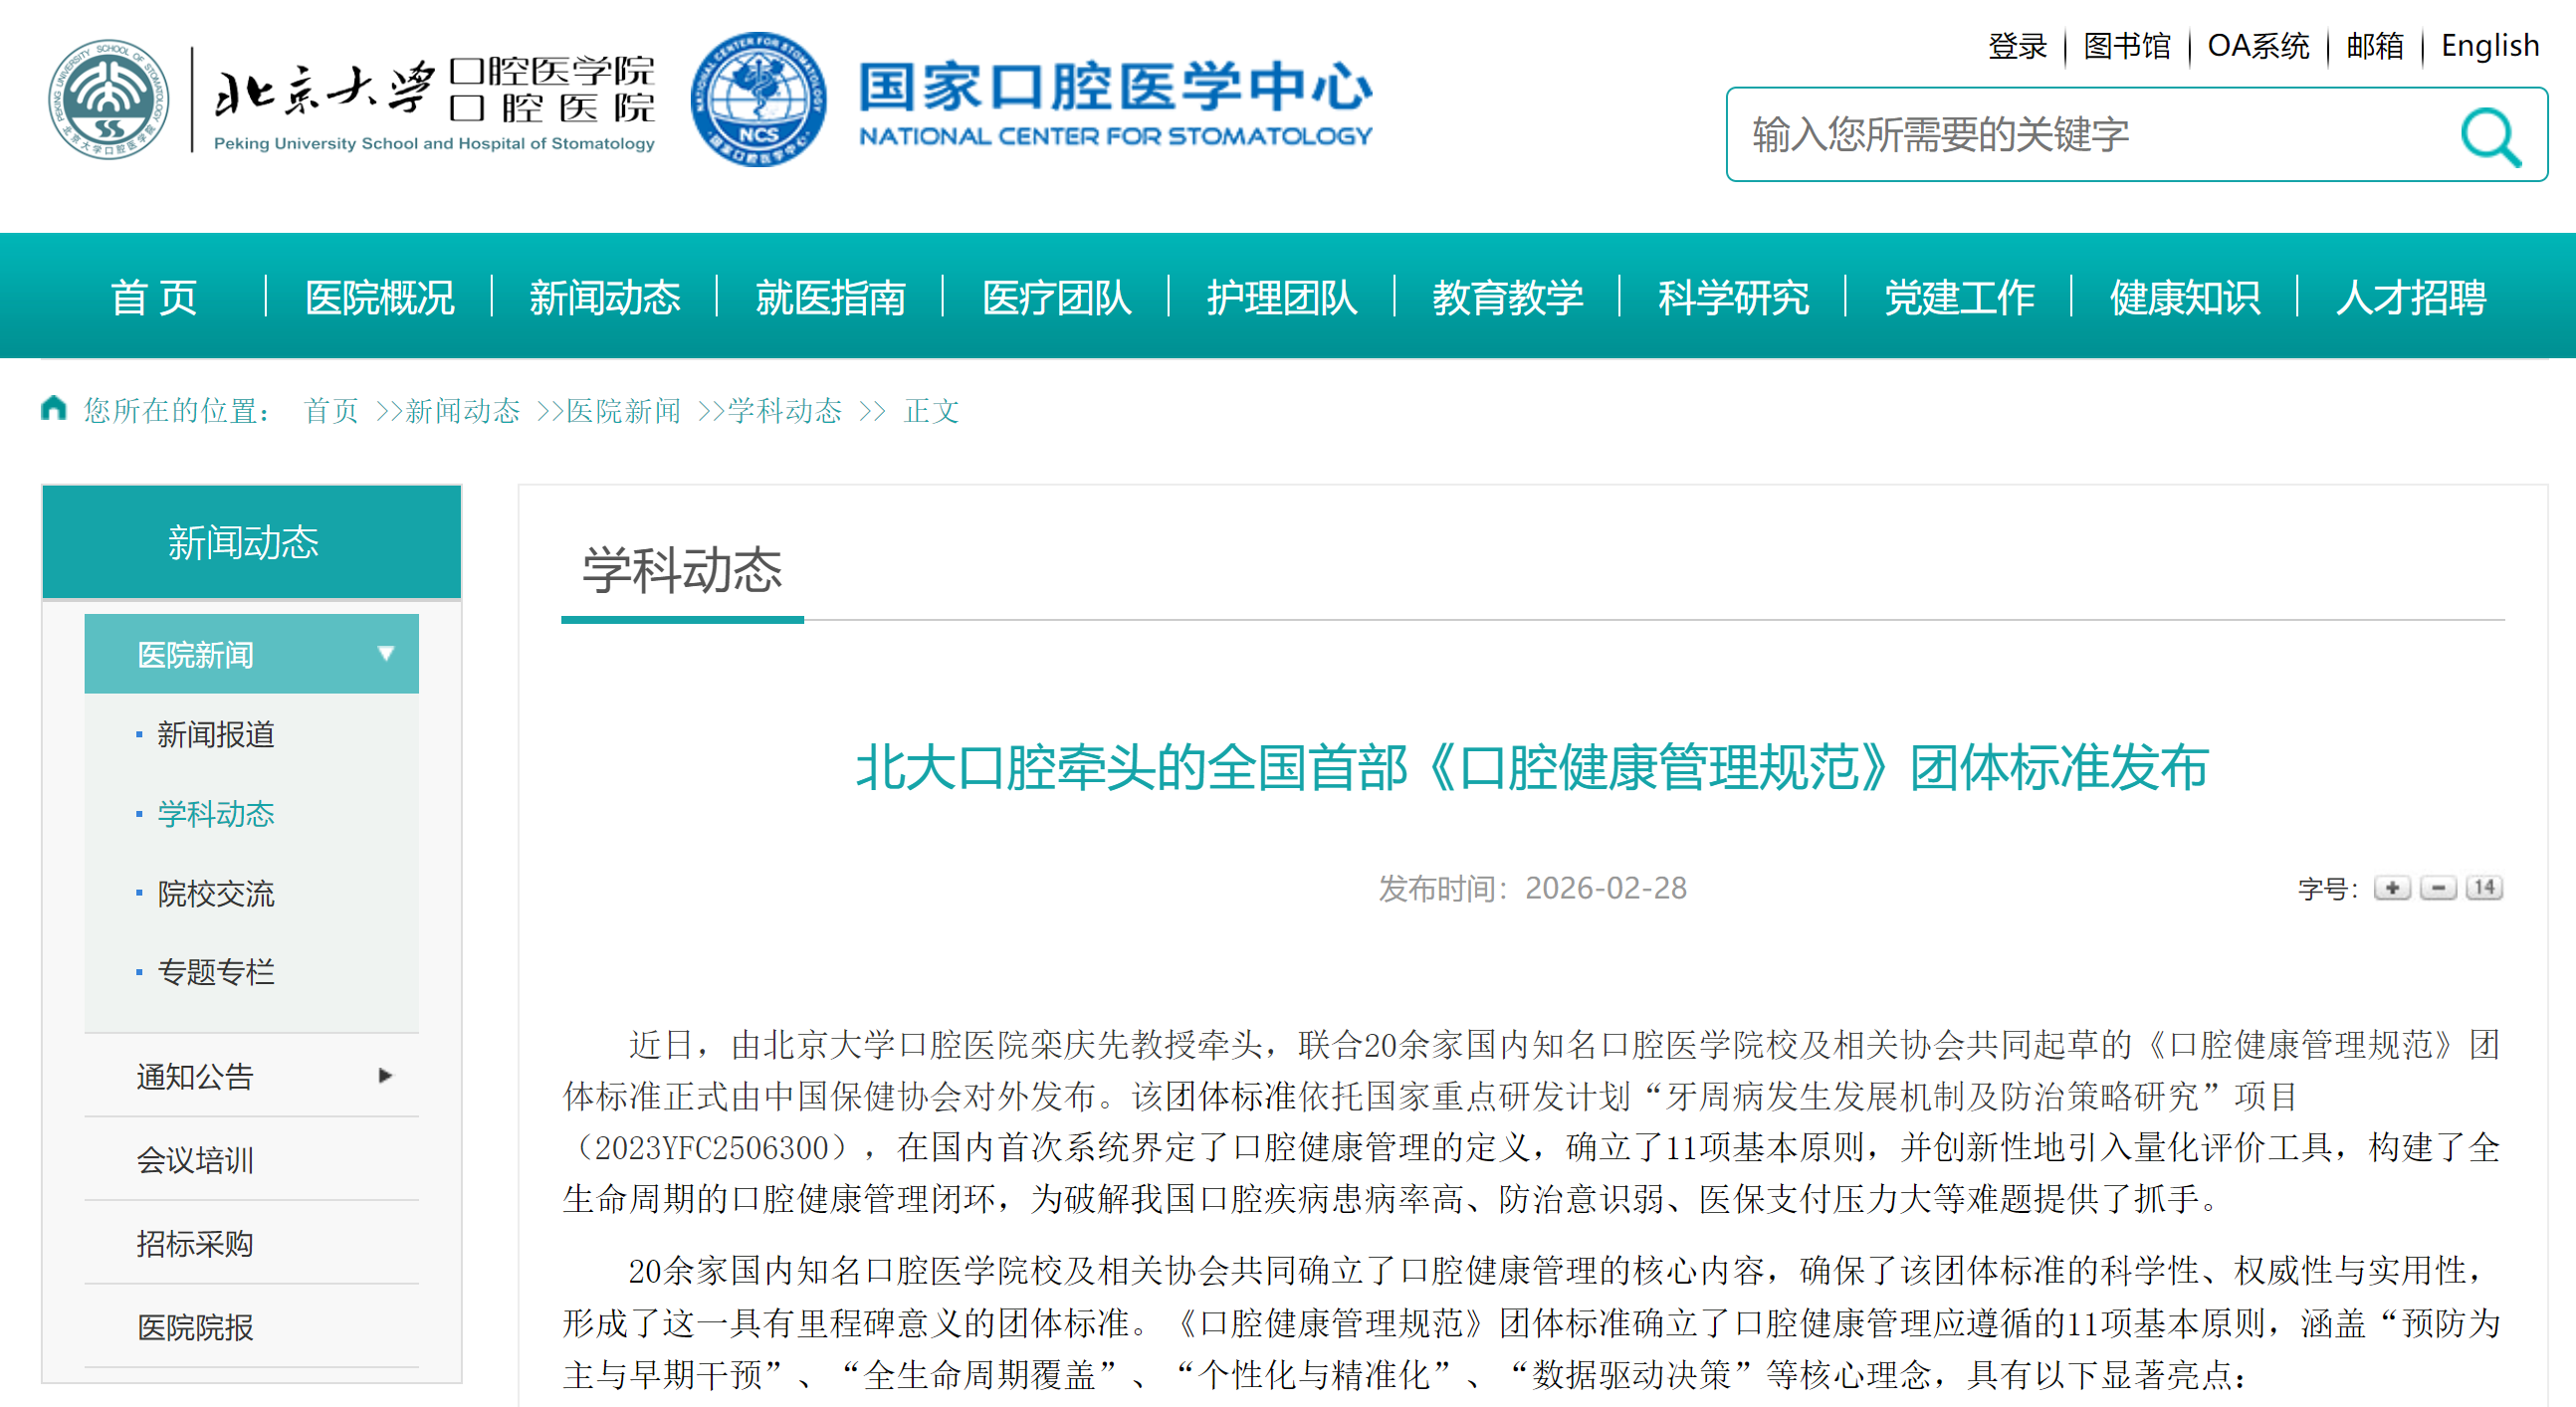Click the font size decrease (−) icon
This screenshot has width=2576, height=1407.
(2438, 888)
